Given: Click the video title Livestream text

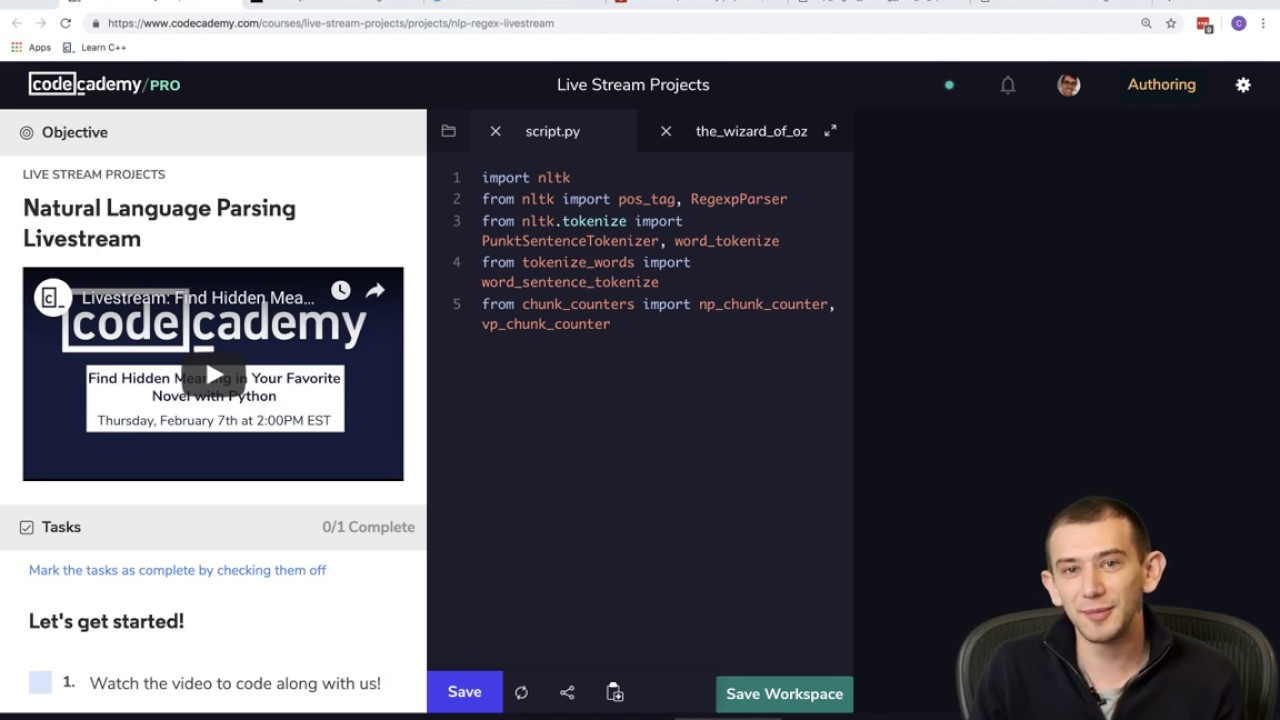Looking at the screenshot, I should (x=198, y=298).
